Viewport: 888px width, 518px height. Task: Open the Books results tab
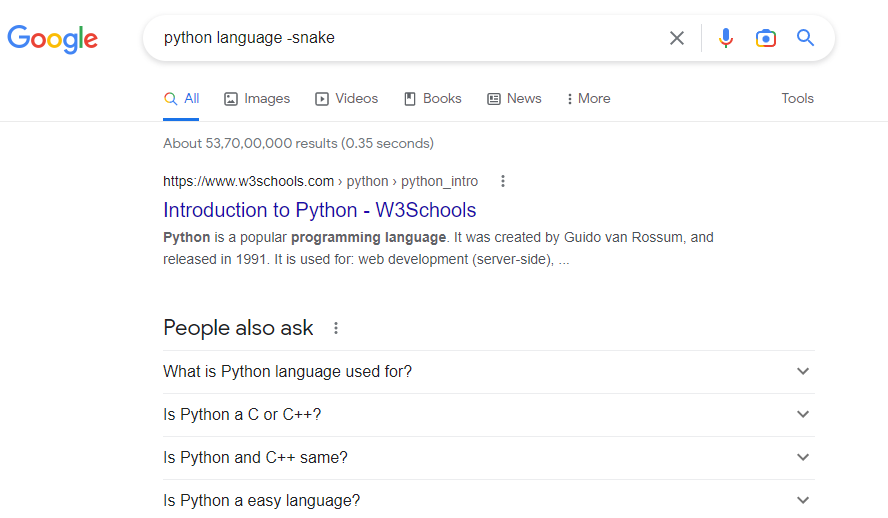tap(432, 98)
